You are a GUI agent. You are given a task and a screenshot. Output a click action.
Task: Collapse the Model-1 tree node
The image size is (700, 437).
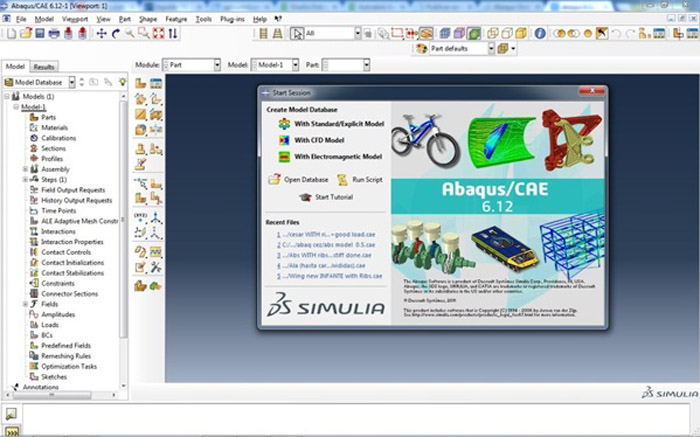(x=16, y=107)
